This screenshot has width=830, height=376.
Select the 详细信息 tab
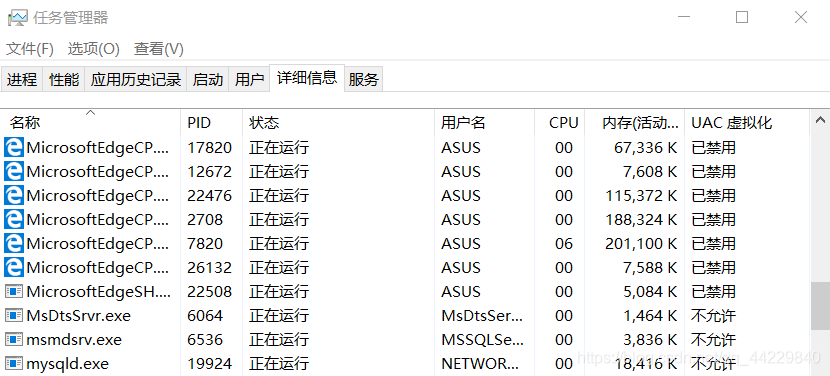307,78
